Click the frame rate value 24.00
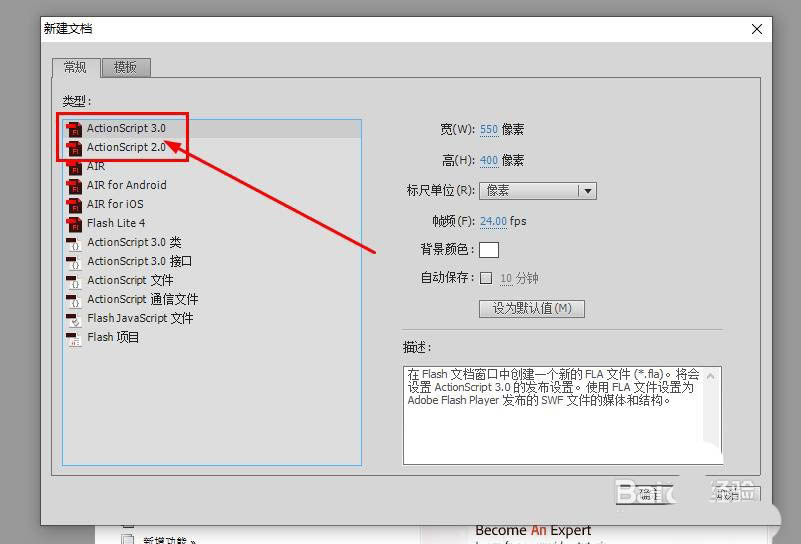Screen dimensions: 801x544 tap(493, 221)
